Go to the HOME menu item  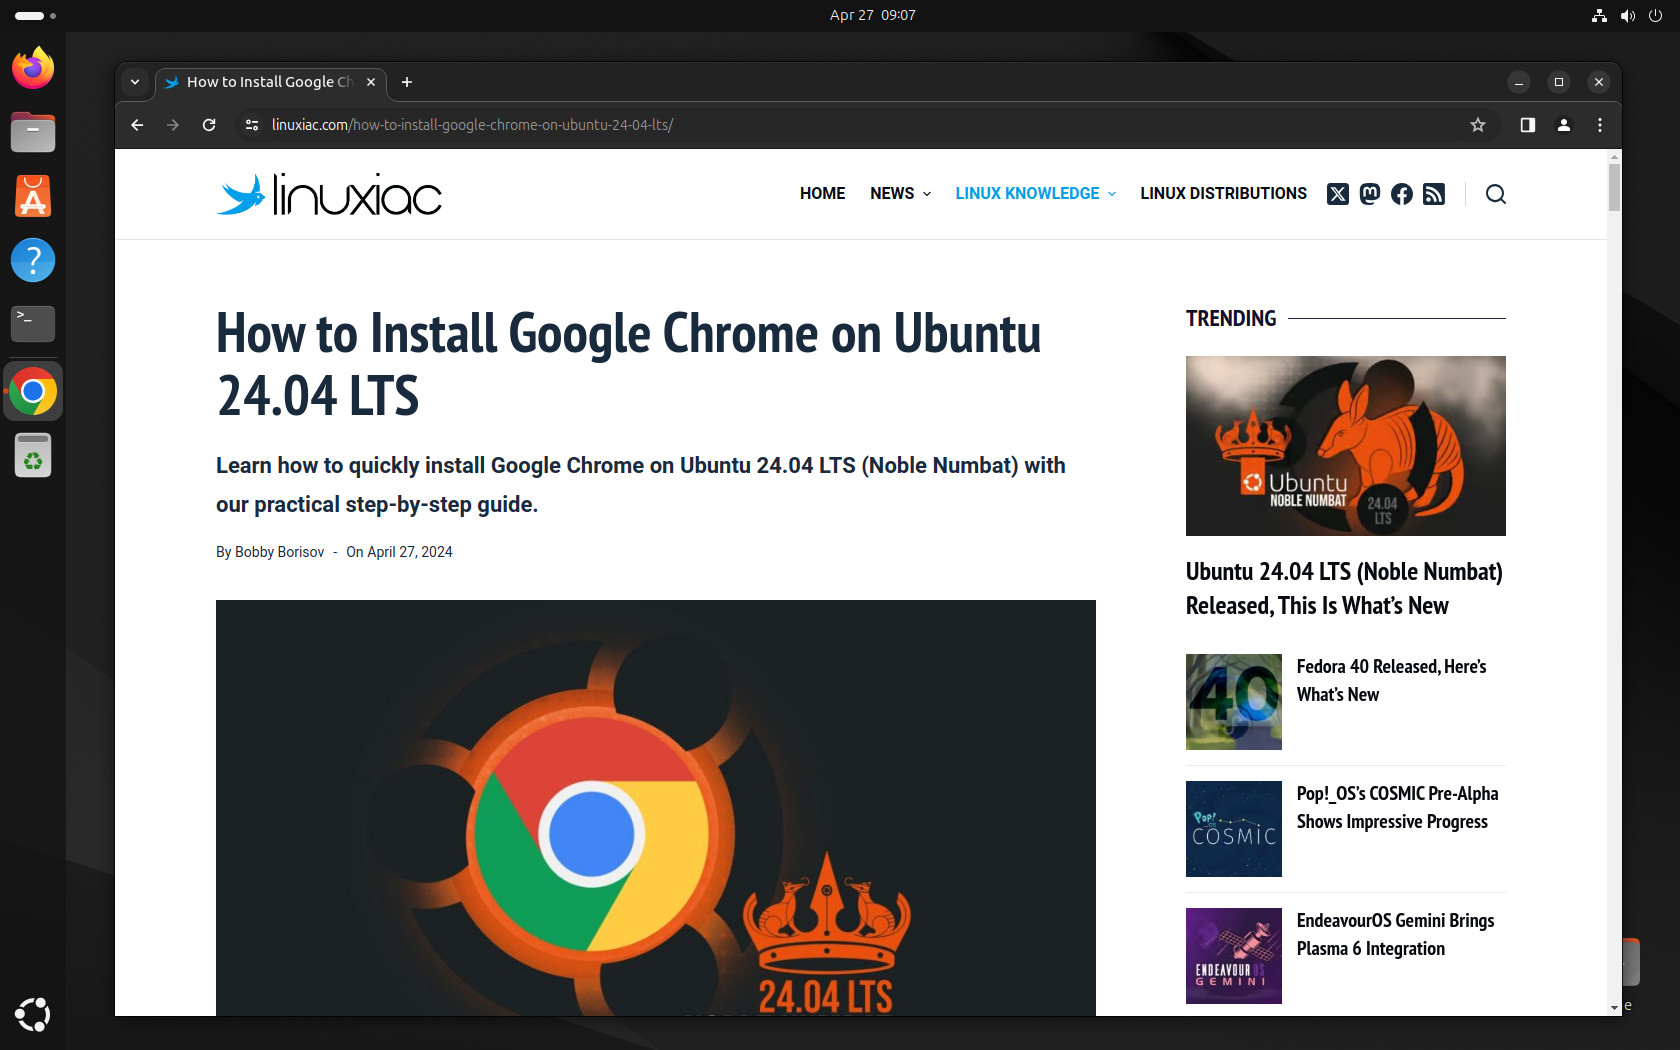point(822,194)
